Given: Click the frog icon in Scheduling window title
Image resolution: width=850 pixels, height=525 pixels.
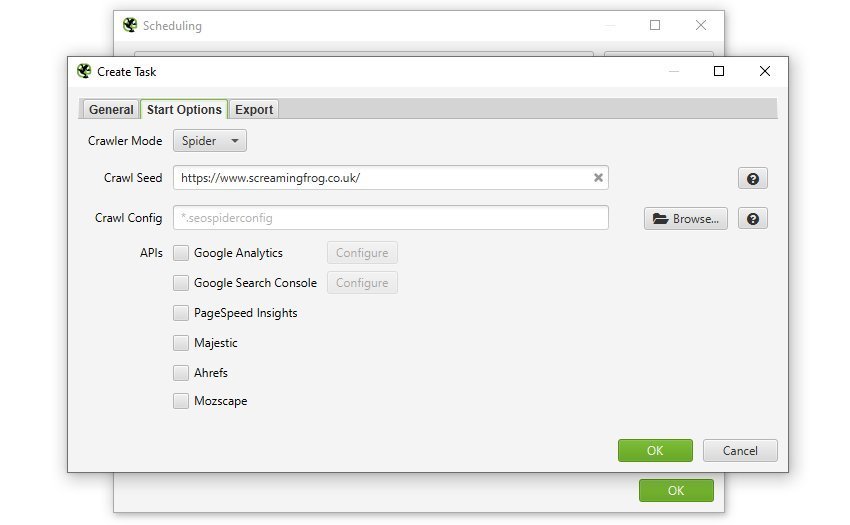Looking at the screenshot, I should pos(130,25).
